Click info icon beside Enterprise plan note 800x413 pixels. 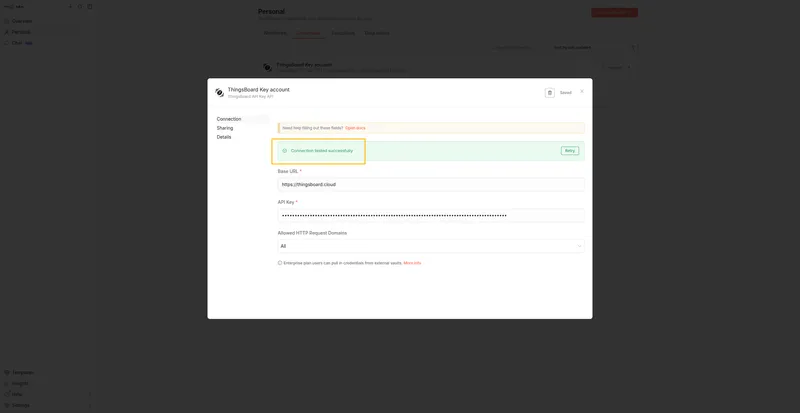click(280, 263)
